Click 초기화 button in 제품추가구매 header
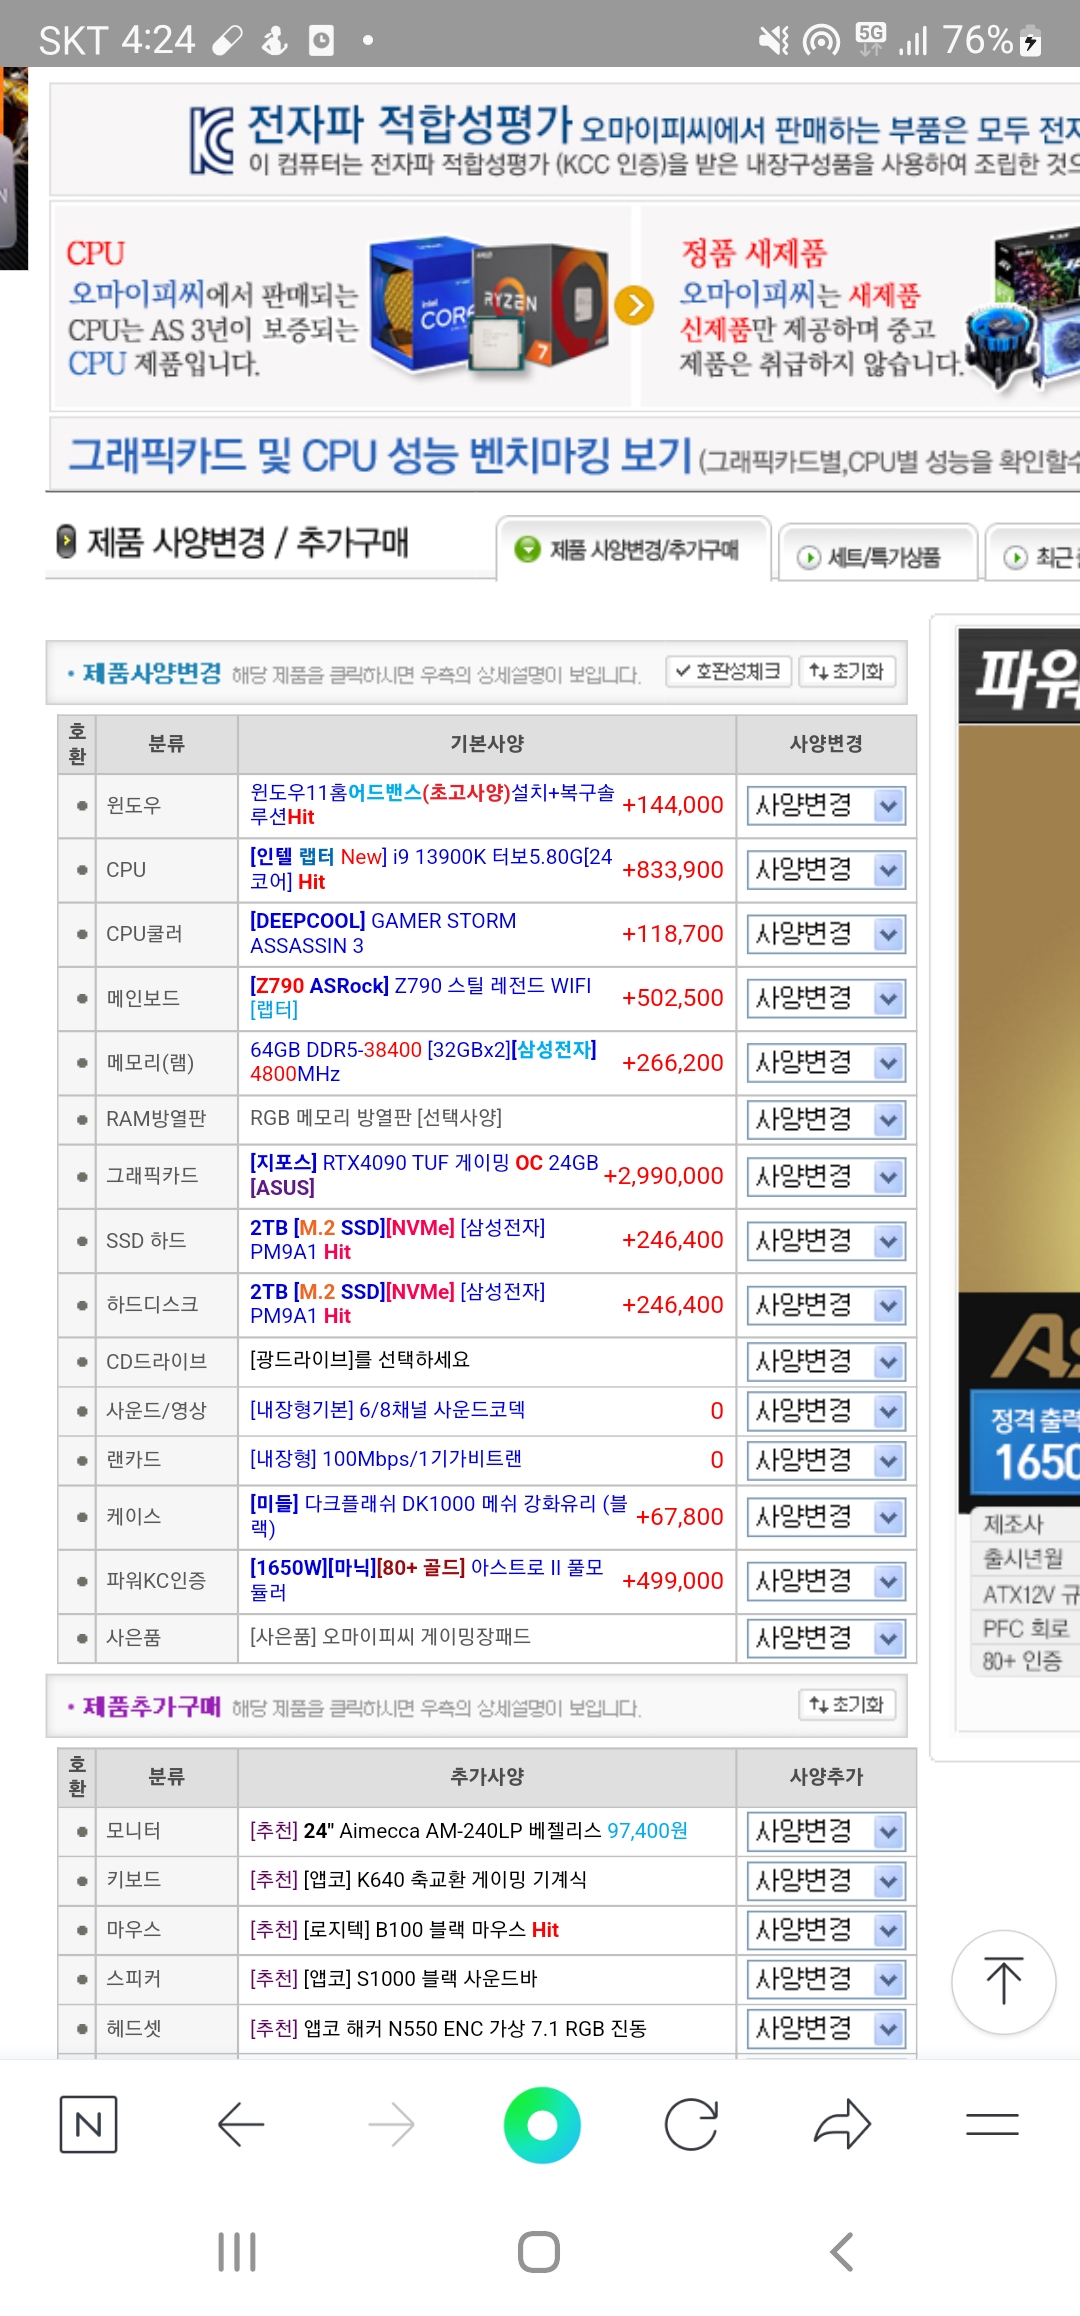 [847, 1704]
